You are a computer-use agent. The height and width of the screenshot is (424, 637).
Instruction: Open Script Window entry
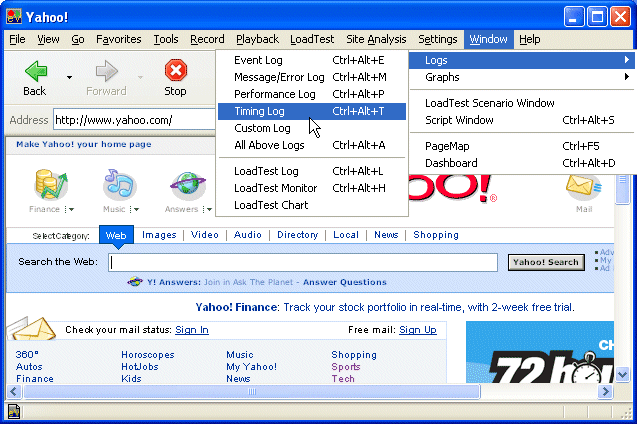tap(521, 120)
